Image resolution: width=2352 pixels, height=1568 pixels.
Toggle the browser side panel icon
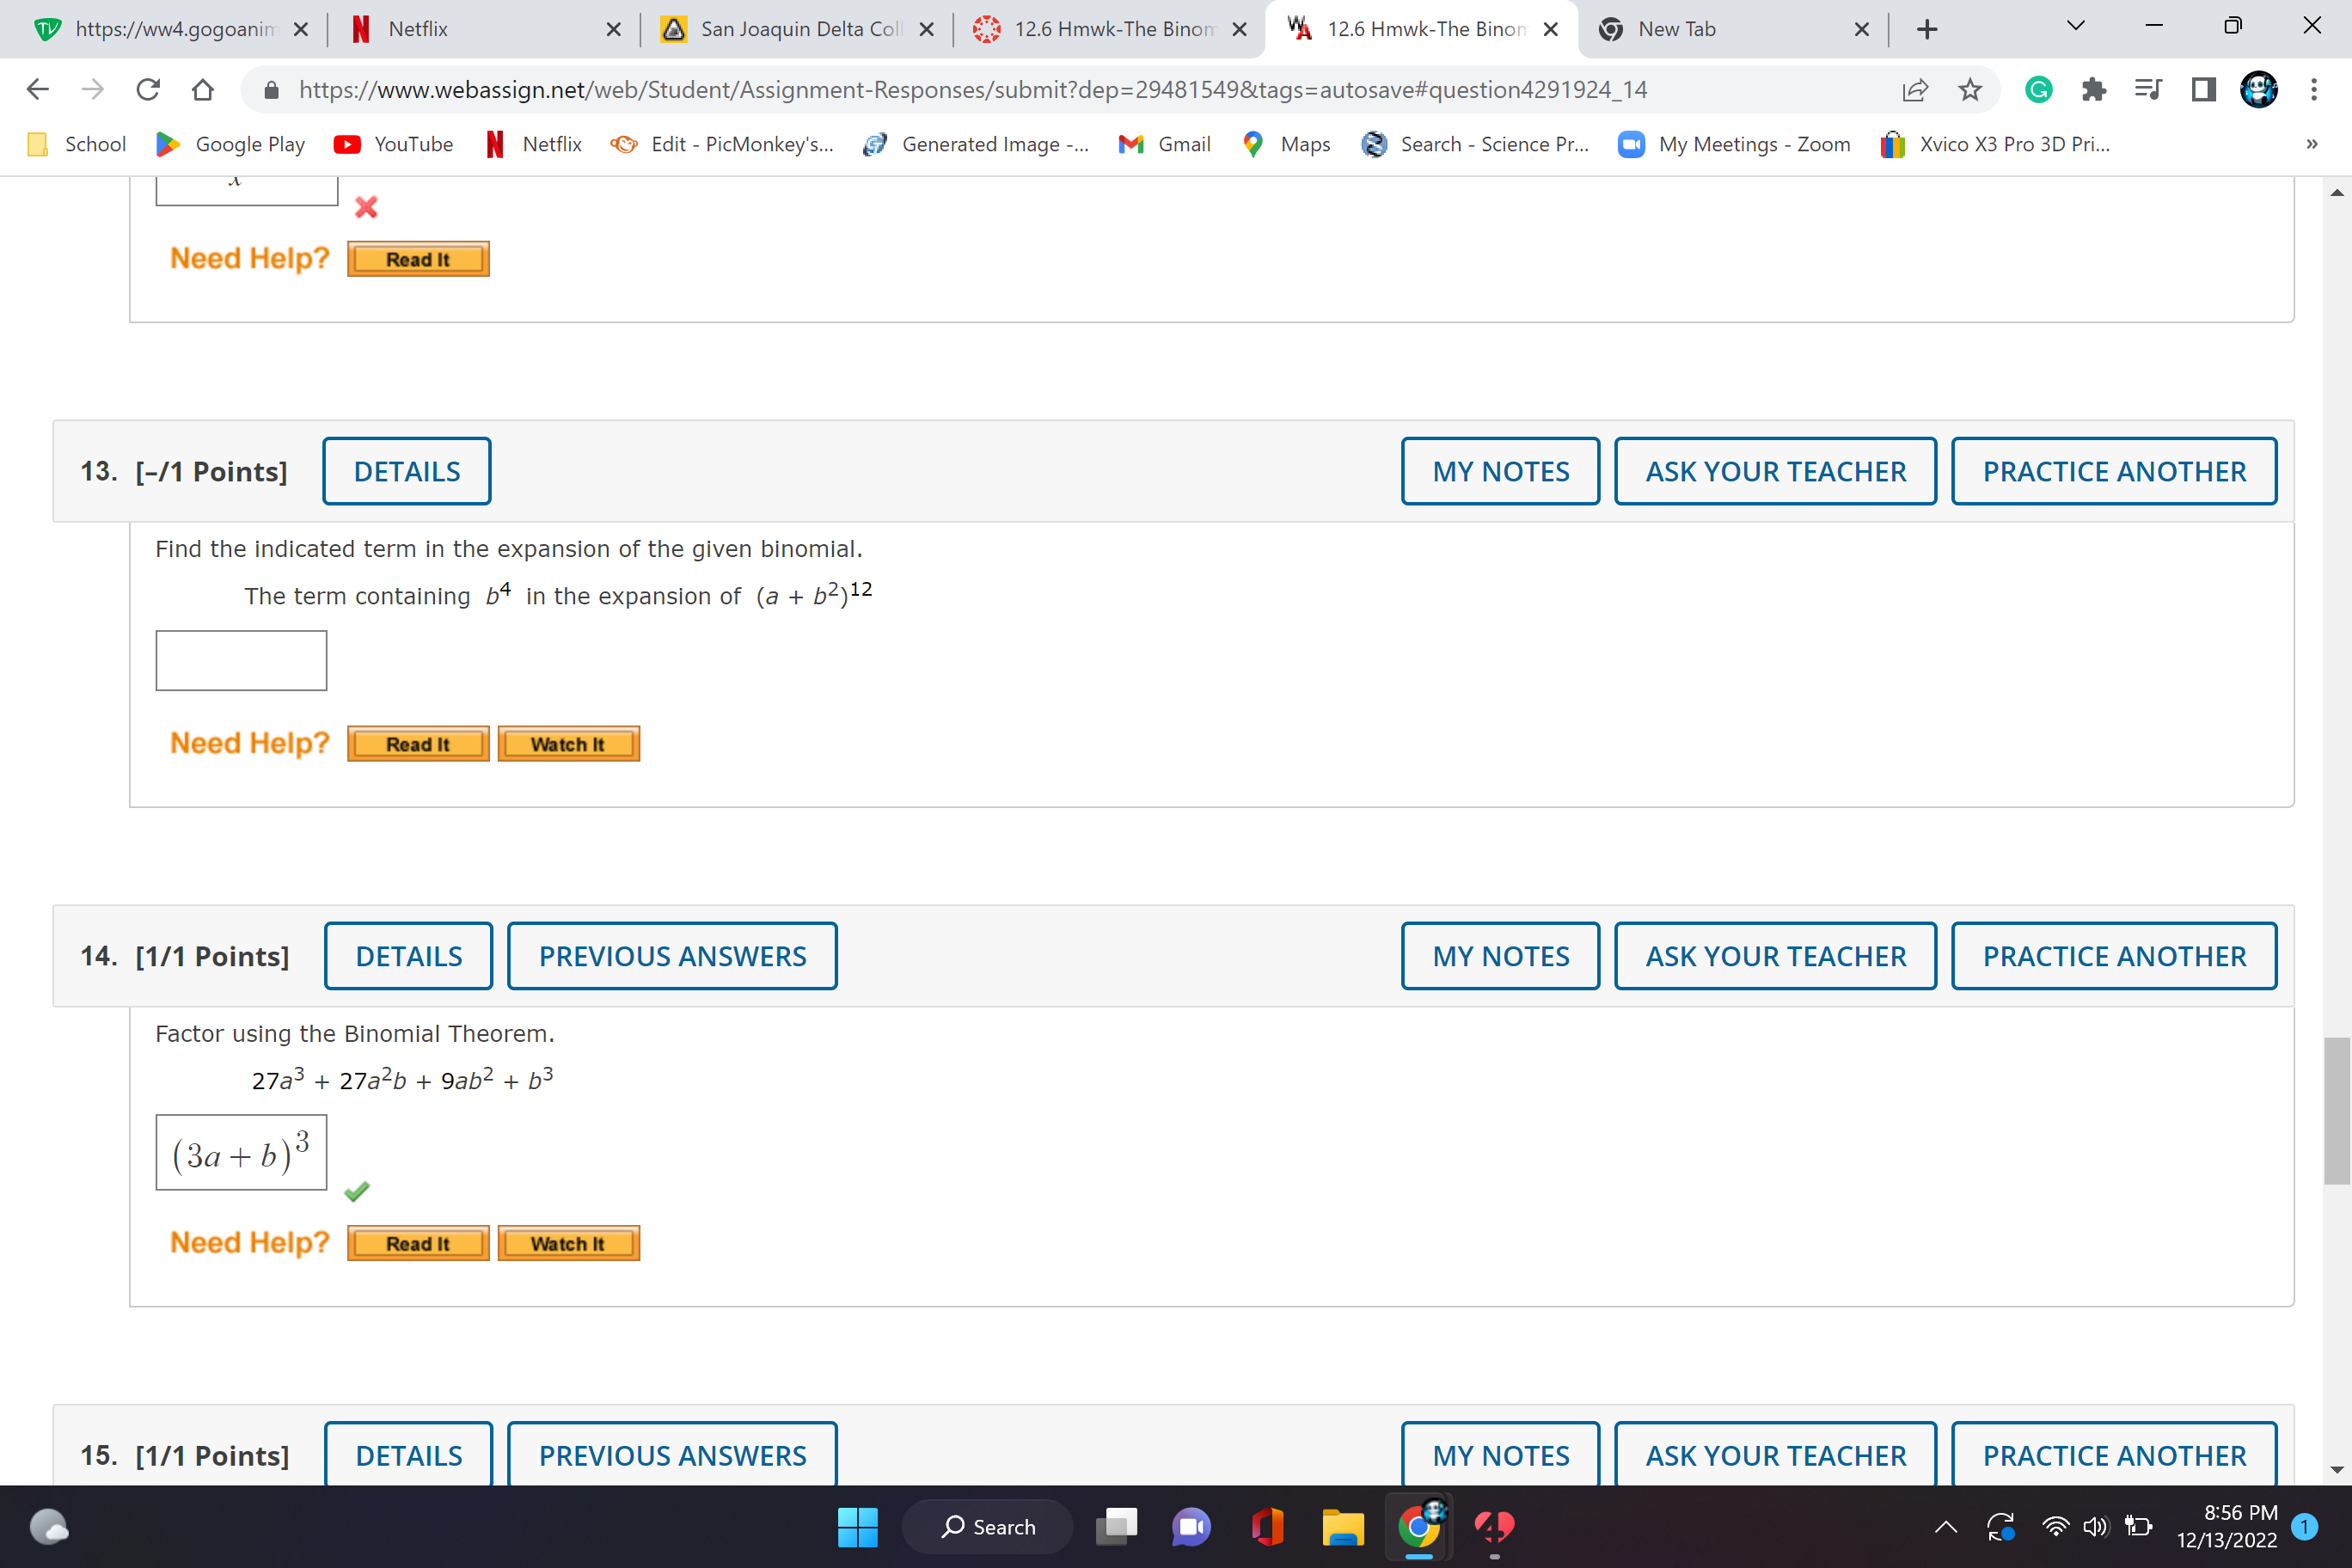tap(2203, 90)
